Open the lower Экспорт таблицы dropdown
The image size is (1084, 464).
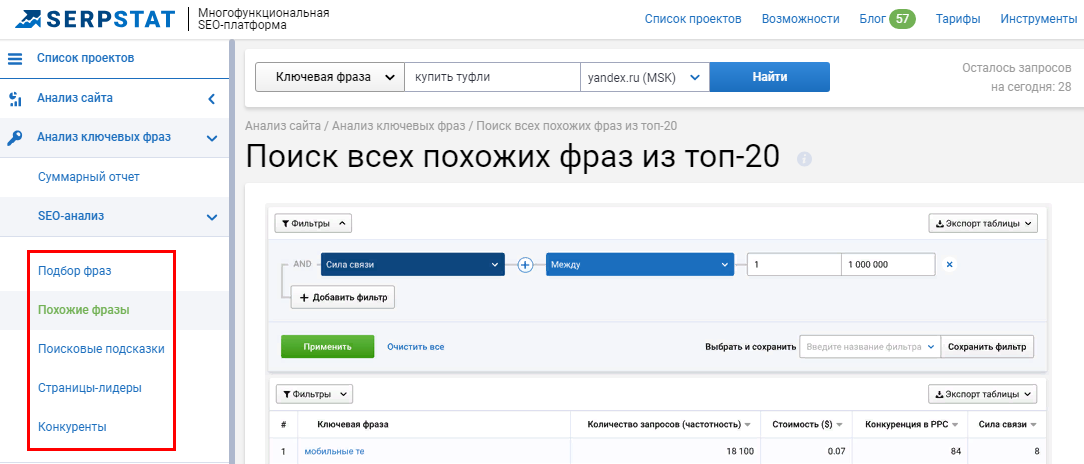[982, 394]
